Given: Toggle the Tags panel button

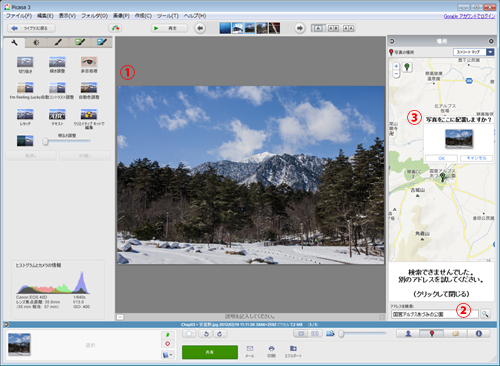Looking at the screenshot, I should point(455,333).
